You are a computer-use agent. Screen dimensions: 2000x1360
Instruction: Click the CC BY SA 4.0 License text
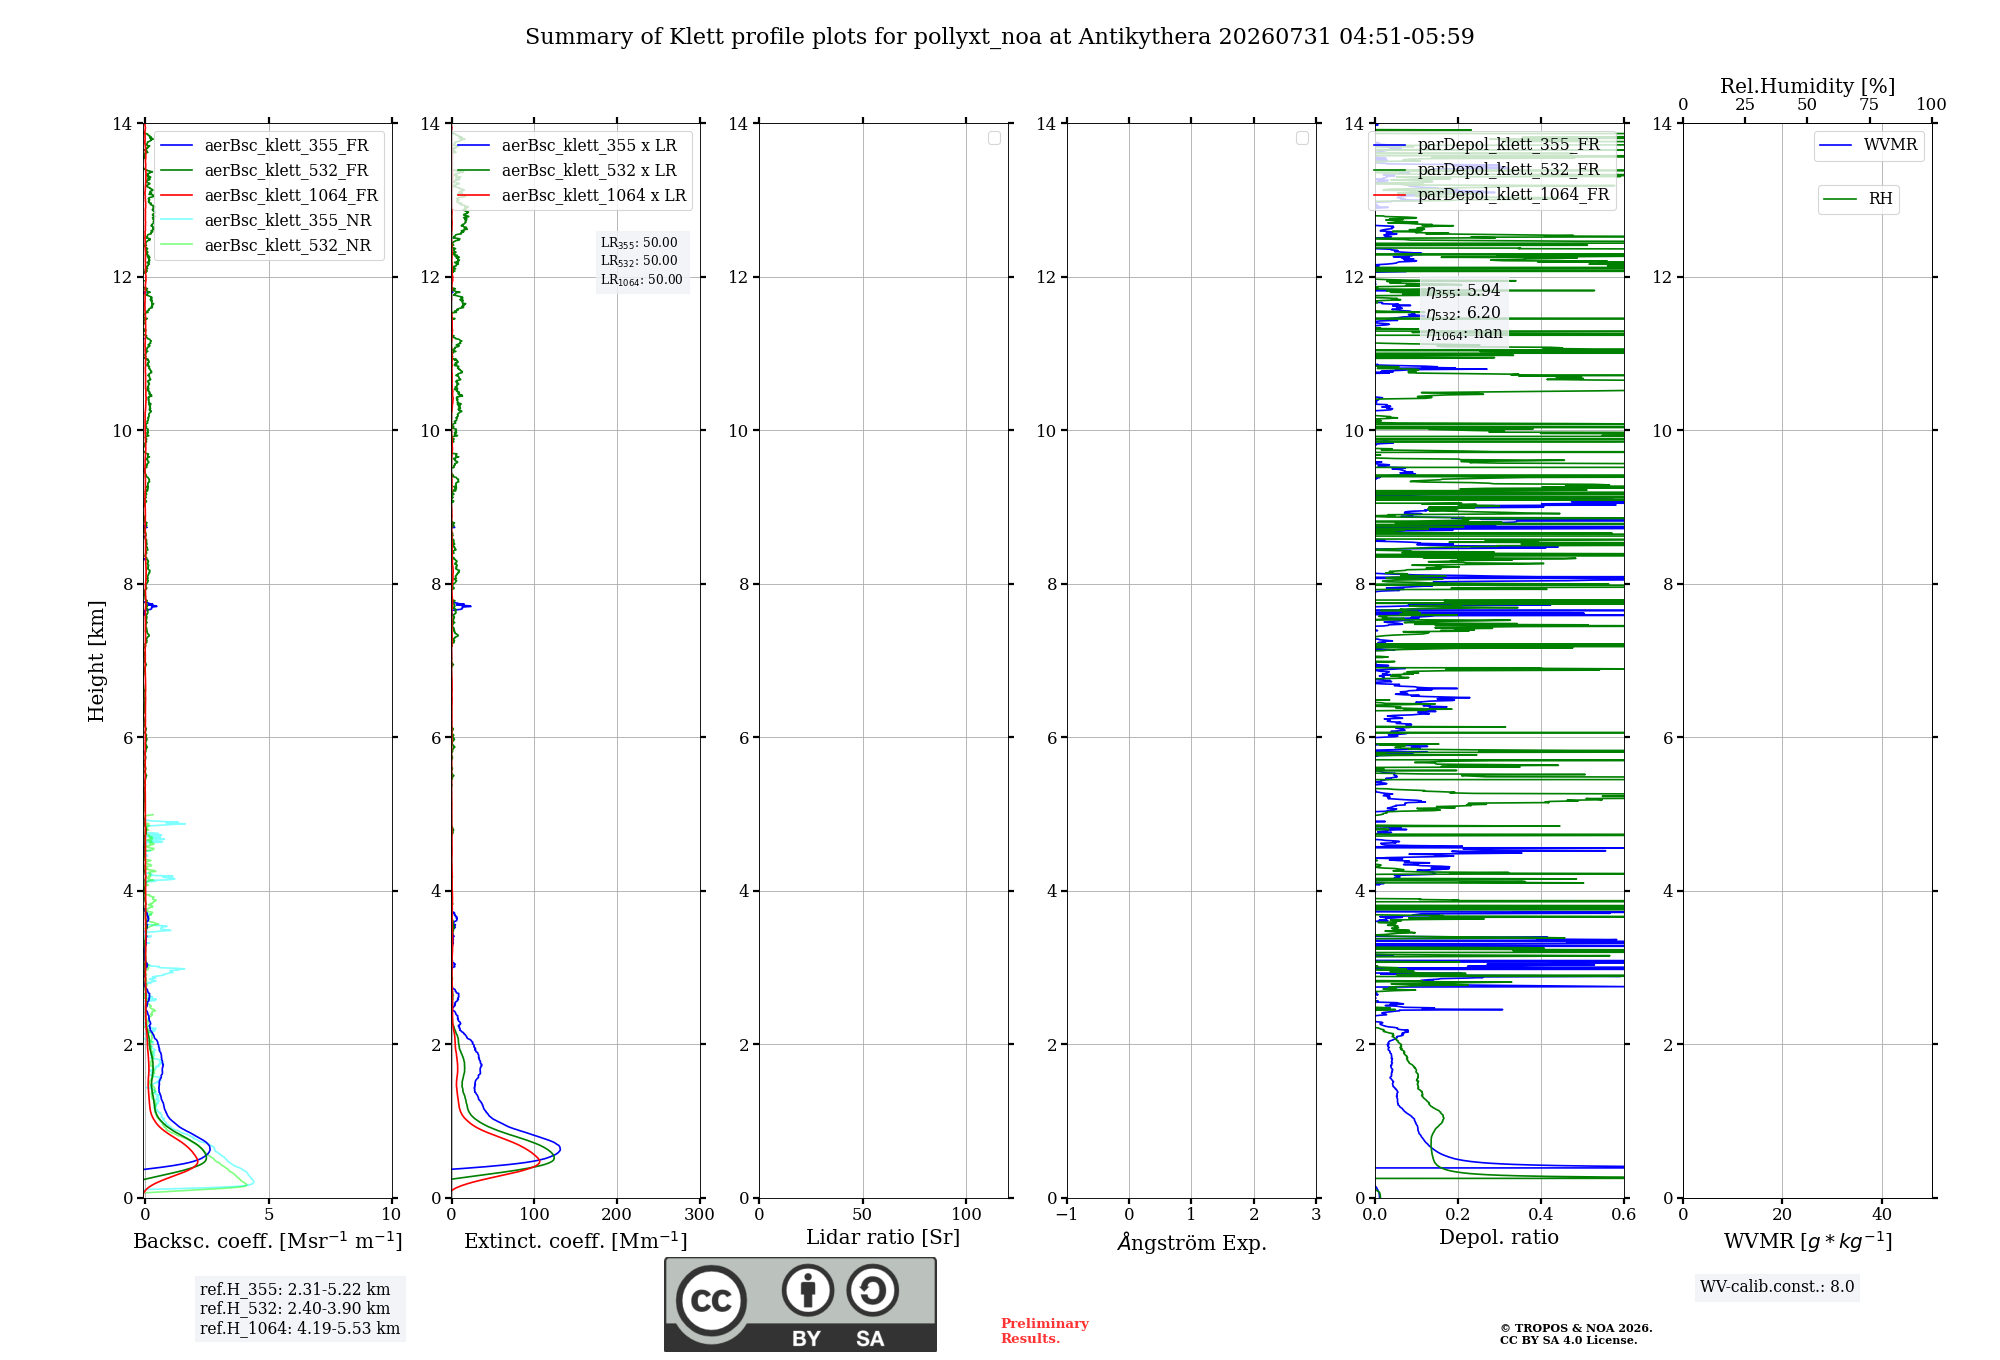pyautogui.click(x=1569, y=1340)
